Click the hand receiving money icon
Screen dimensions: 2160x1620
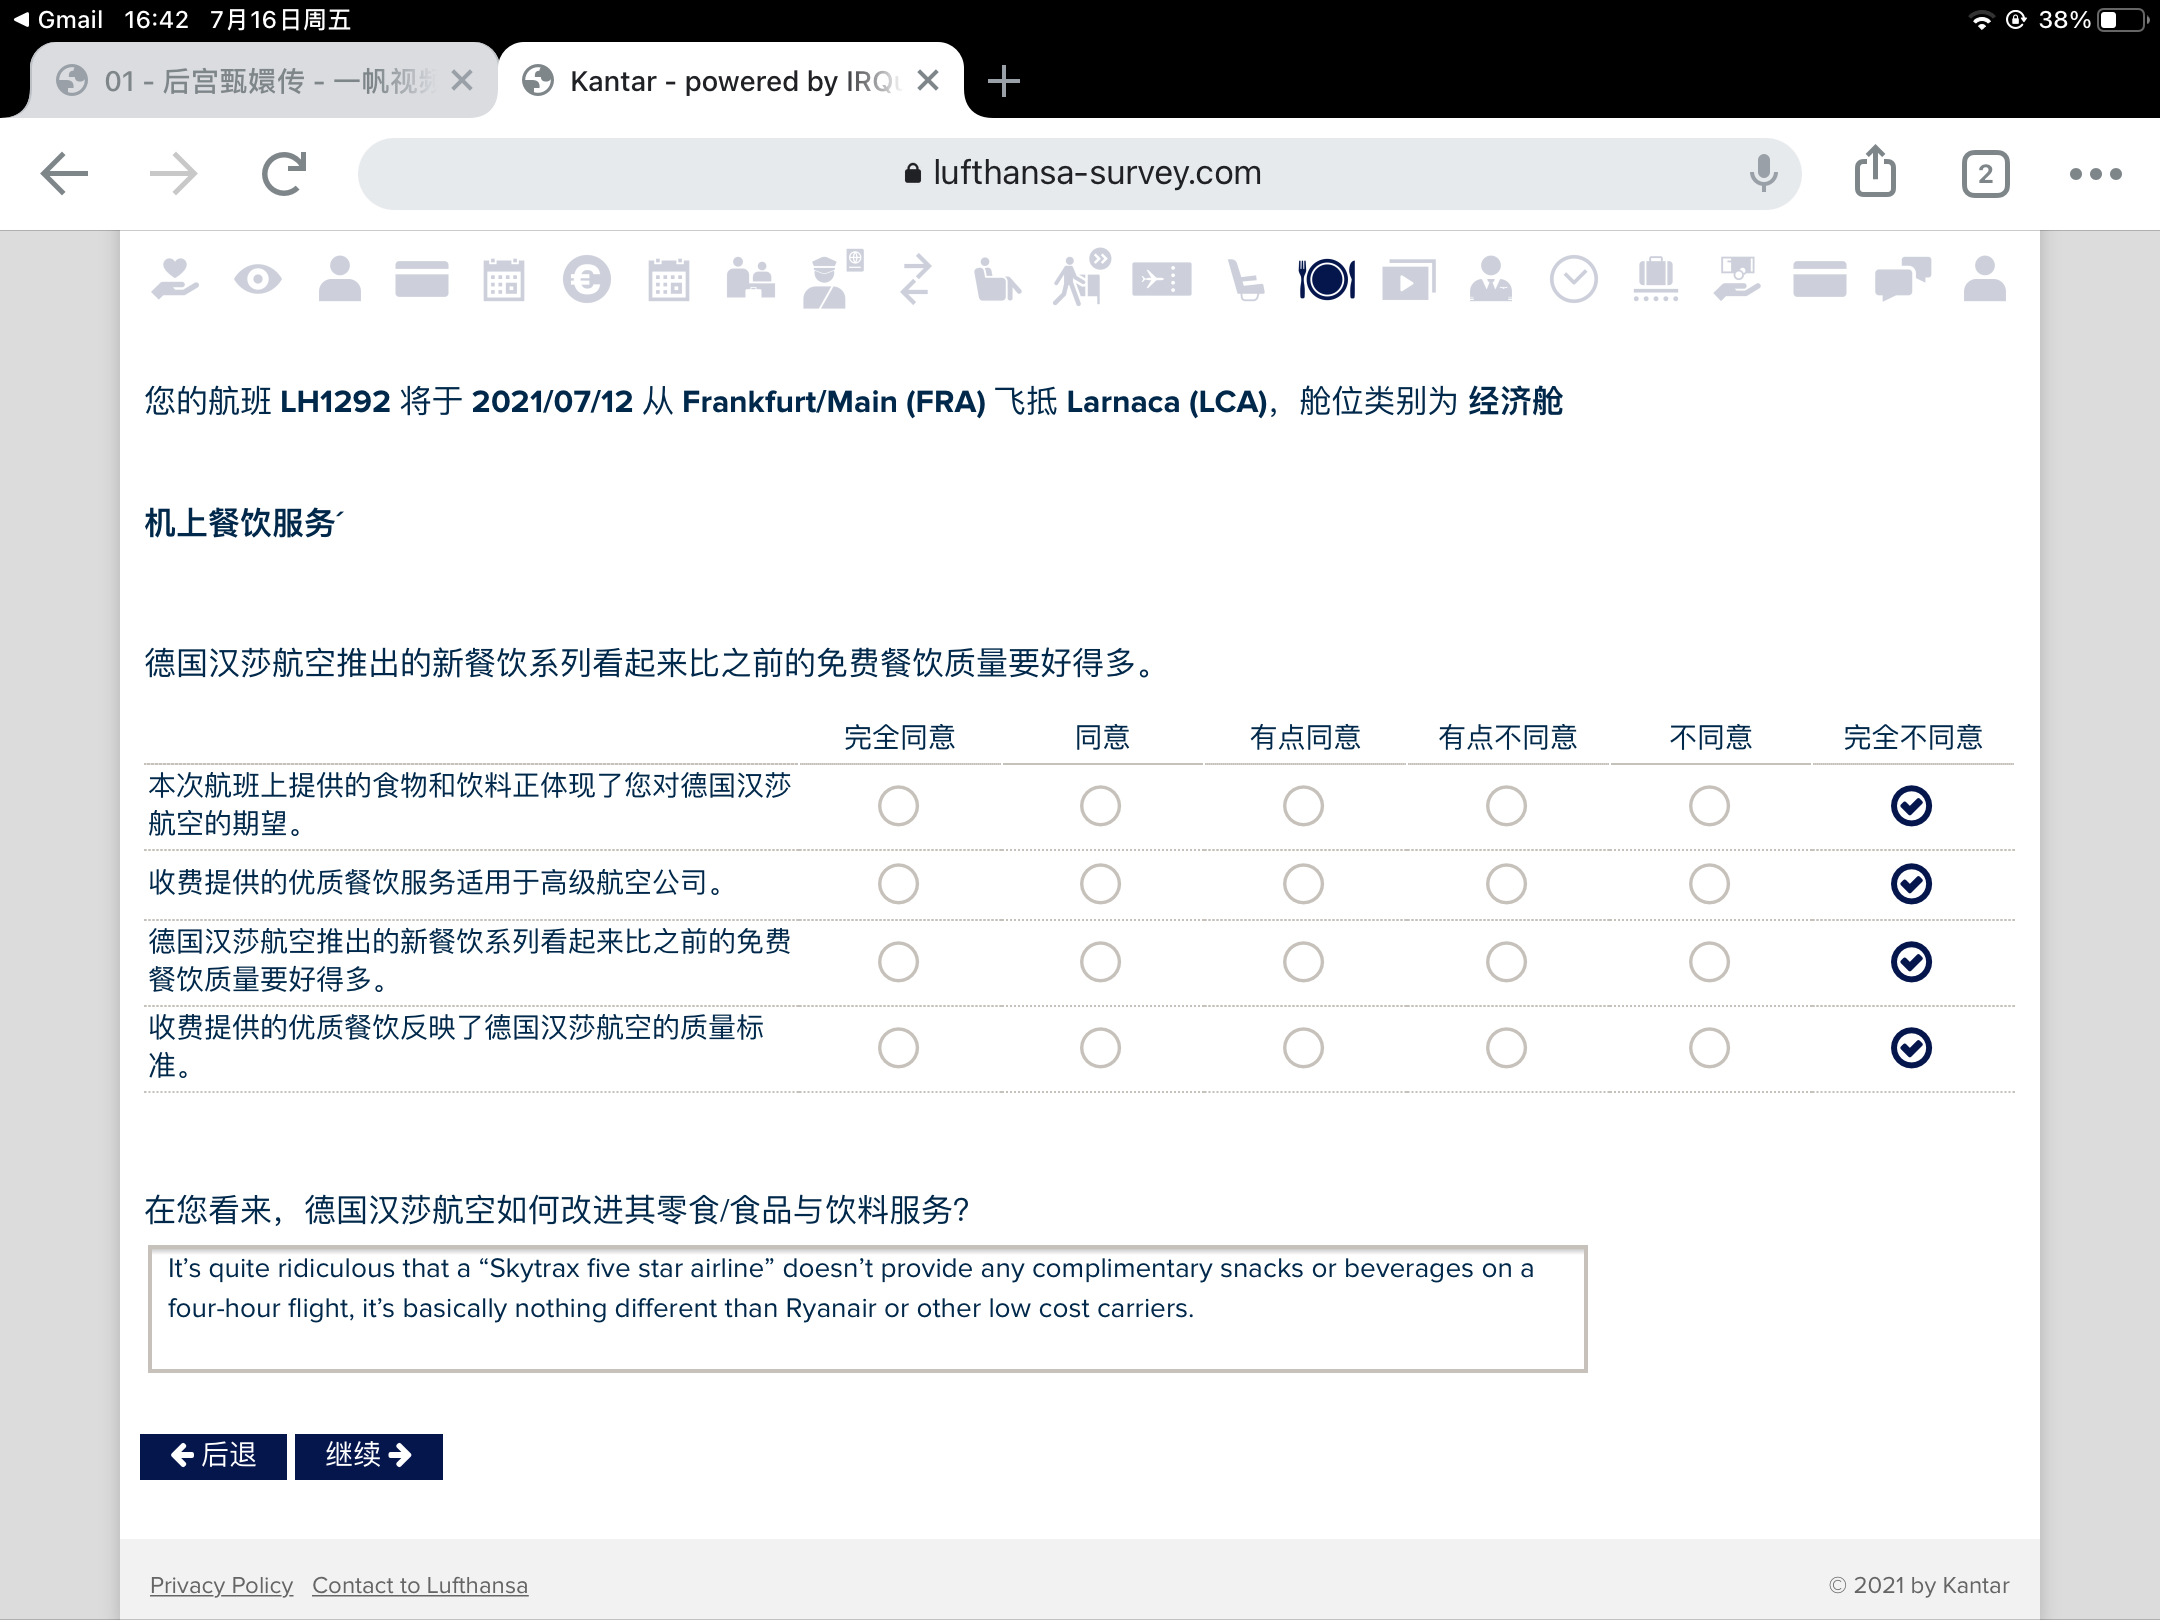[1737, 279]
